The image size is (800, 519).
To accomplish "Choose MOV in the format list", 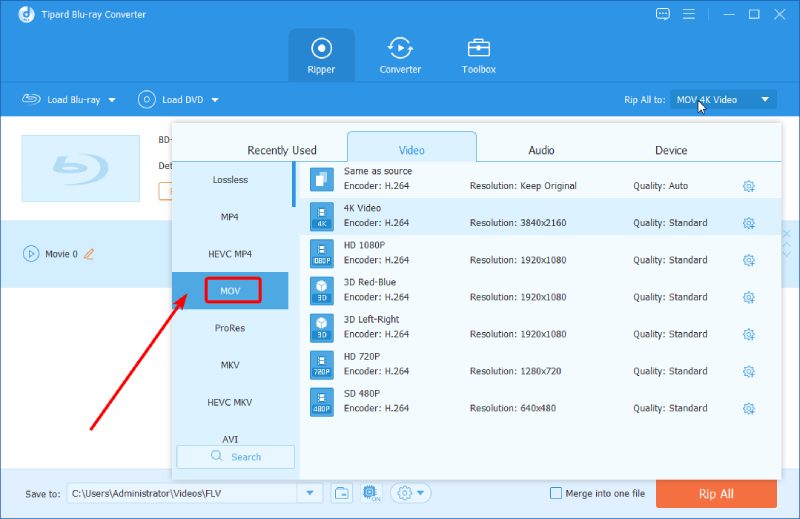I will click(230, 290).
